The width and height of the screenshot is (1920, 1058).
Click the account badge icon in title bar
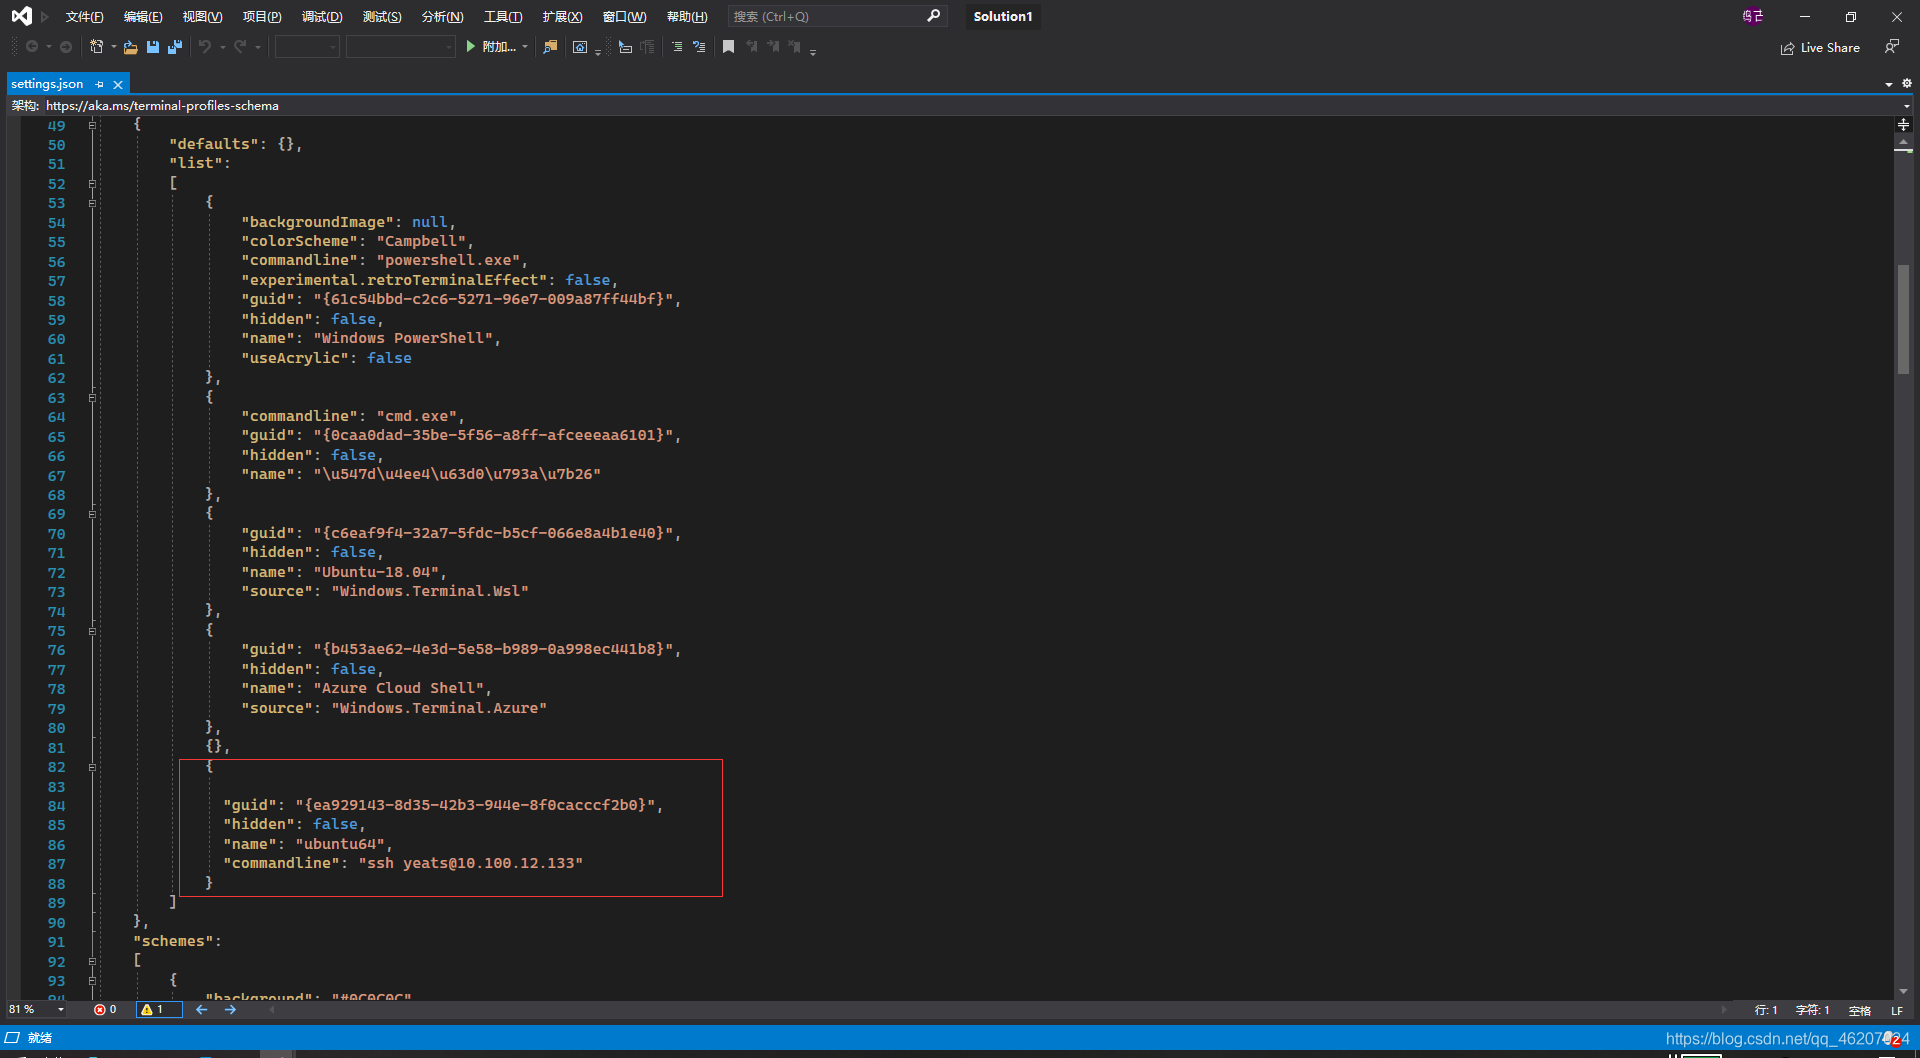[x=1753, y=16]
